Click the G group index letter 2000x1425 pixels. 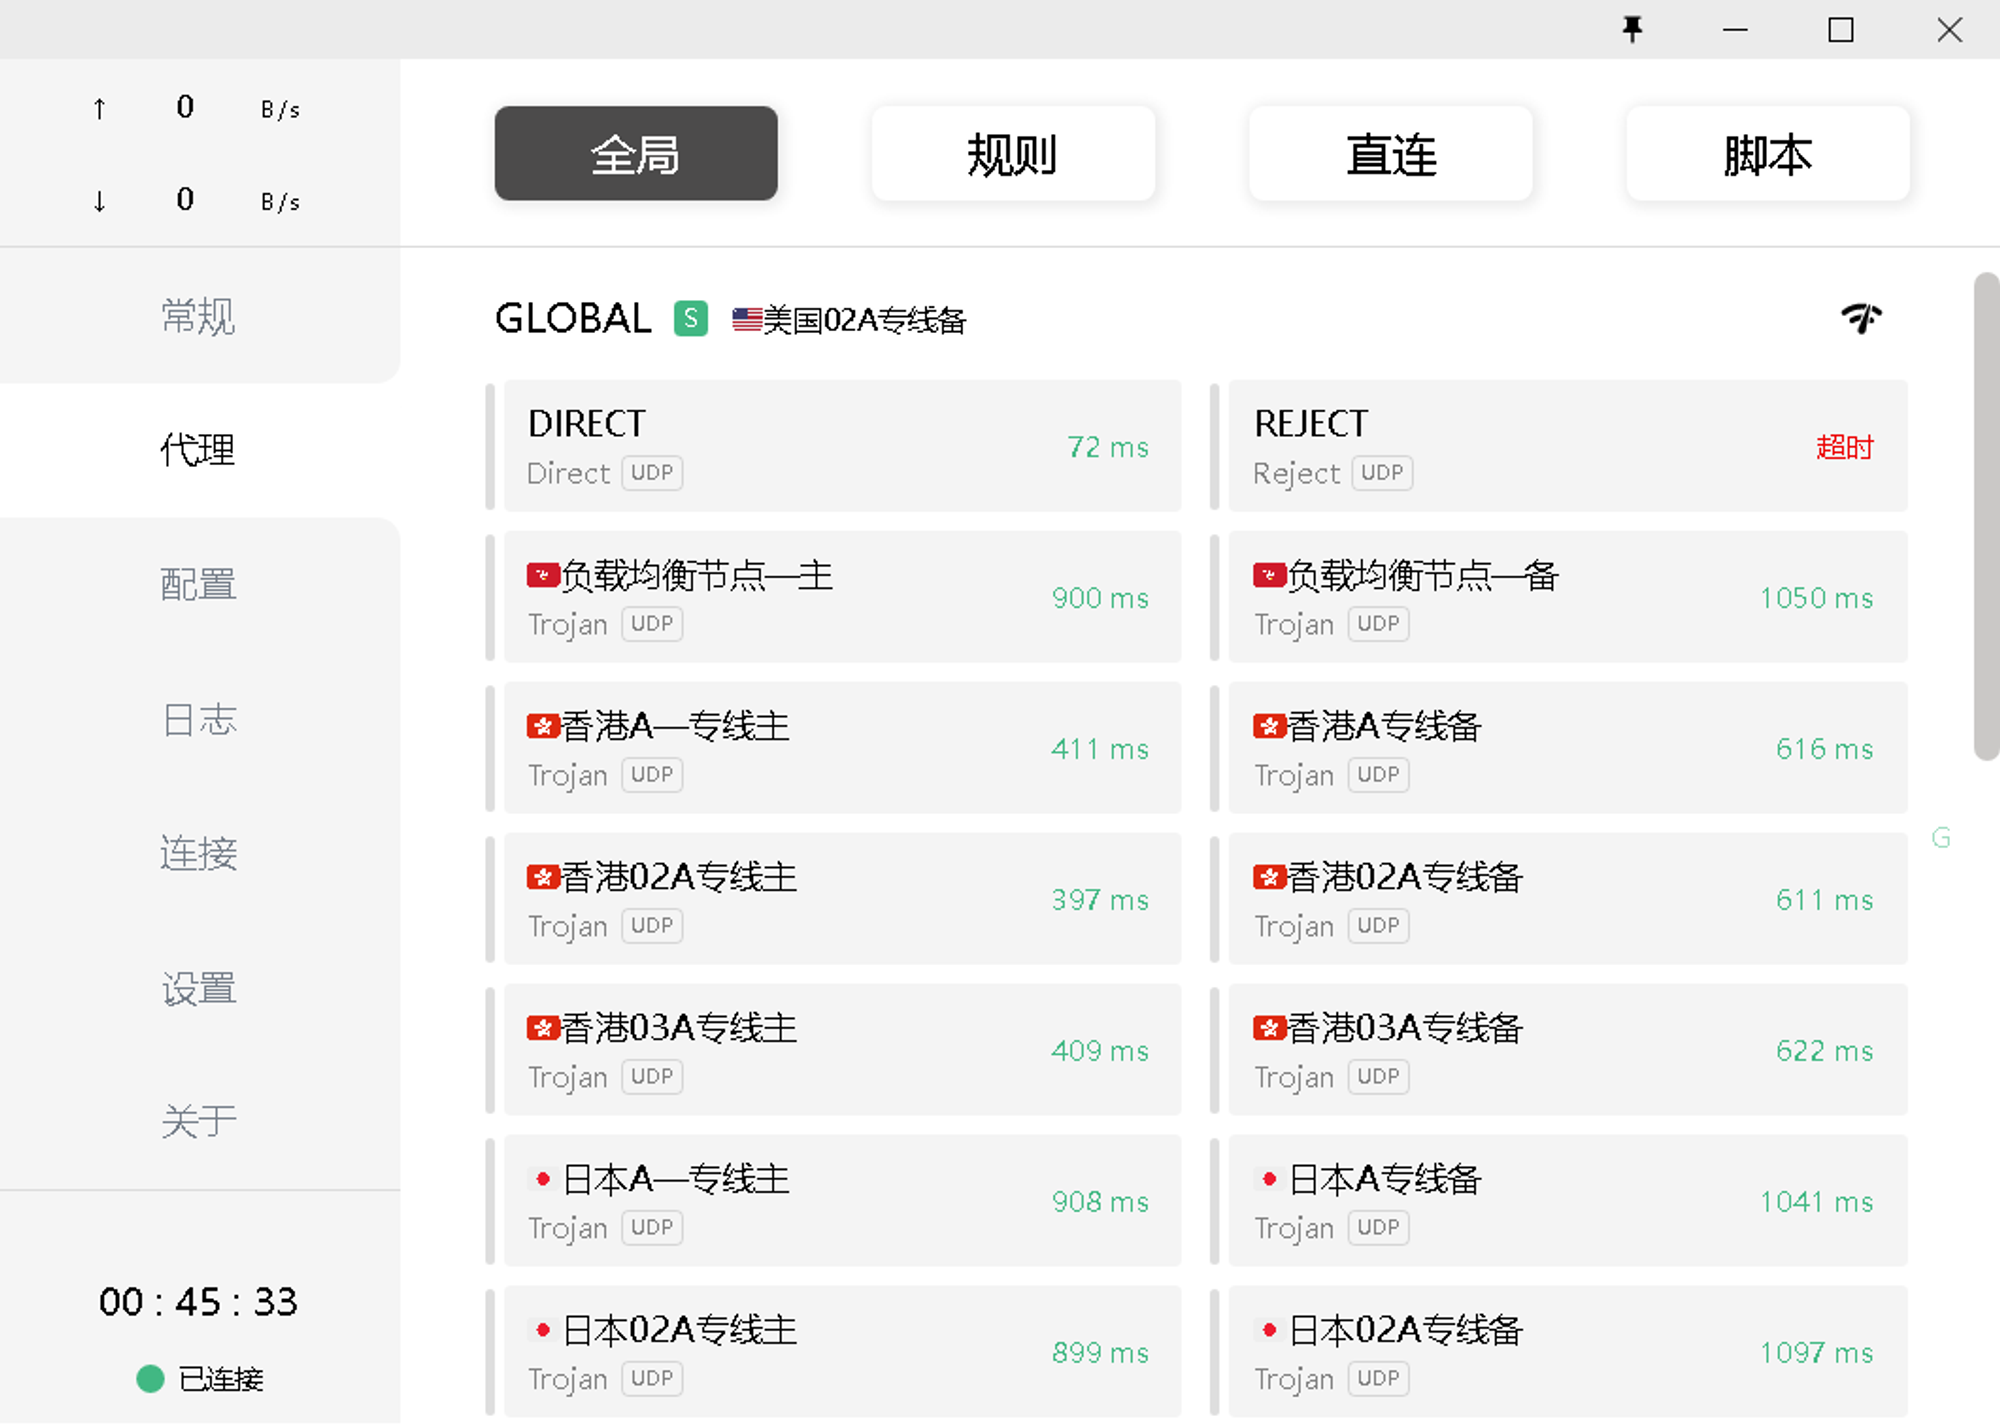pos(1940,838)
